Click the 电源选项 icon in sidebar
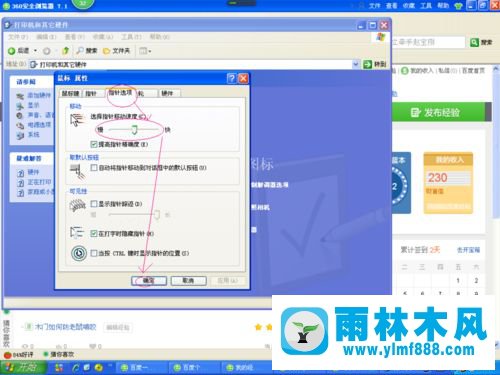 click(x=20, y=125)
